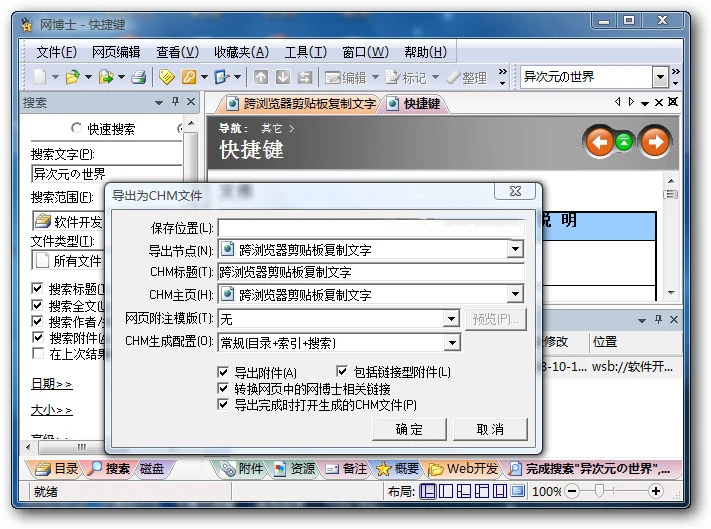The image size is (711, 529).
Task: Click the printer icon in toolbar
Action: click(x=139, y=78)
